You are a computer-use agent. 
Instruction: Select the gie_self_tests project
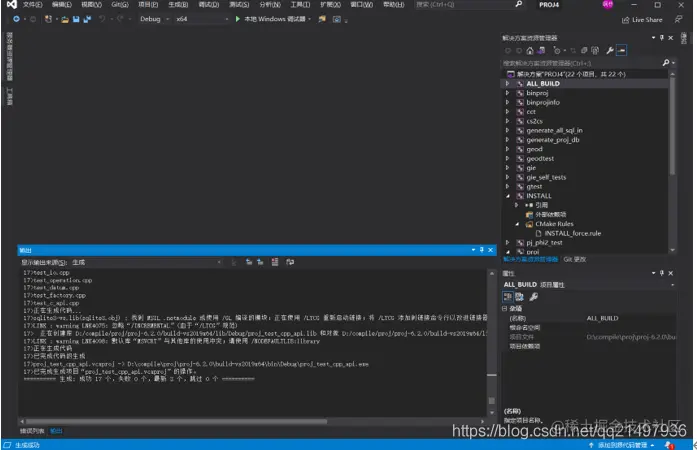(546, 177)
